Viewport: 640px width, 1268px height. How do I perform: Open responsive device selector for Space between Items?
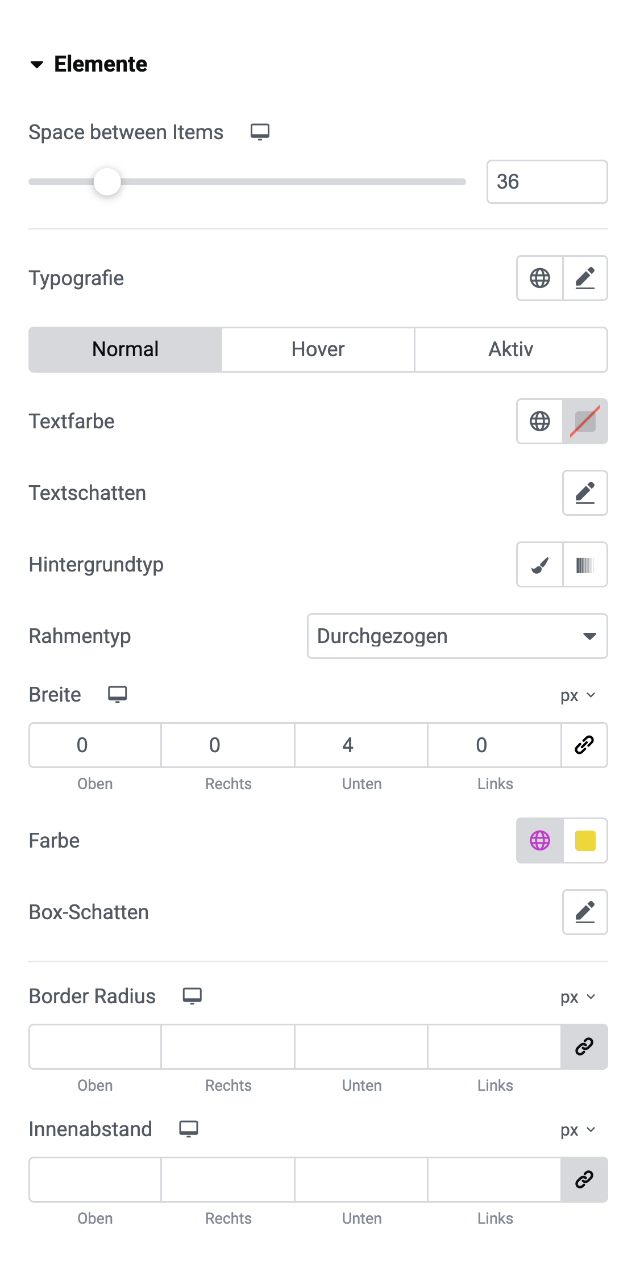pos(261,132)
